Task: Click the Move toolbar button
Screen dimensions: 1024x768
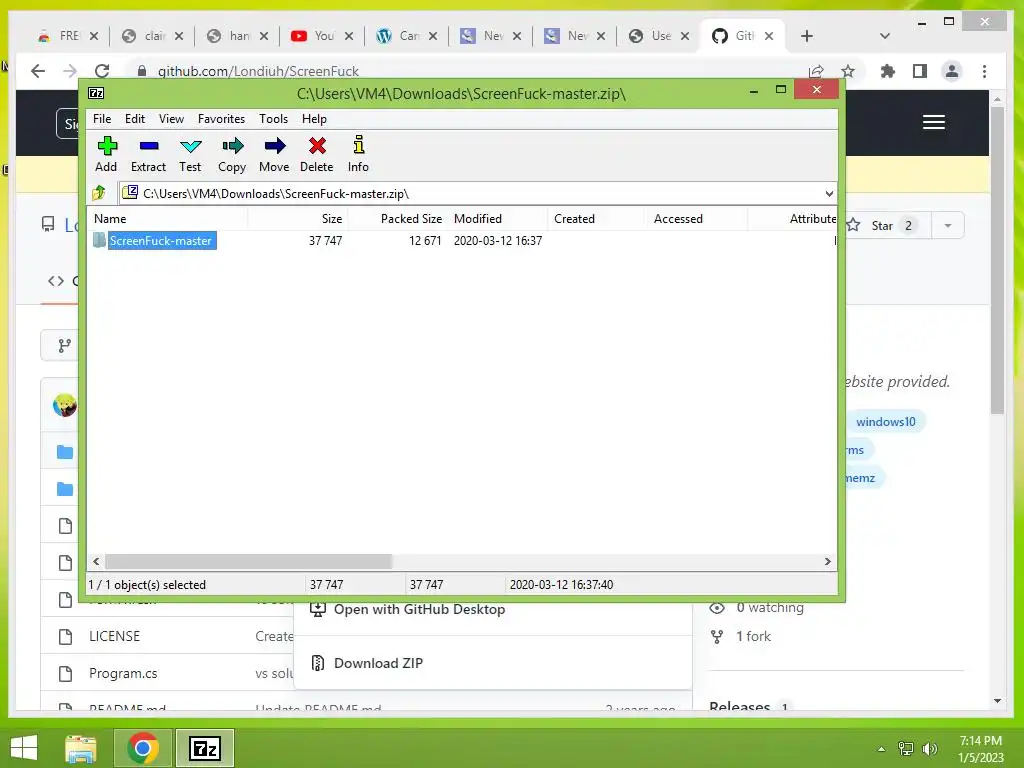Action: pyautogui.click(x=274, y=154)
